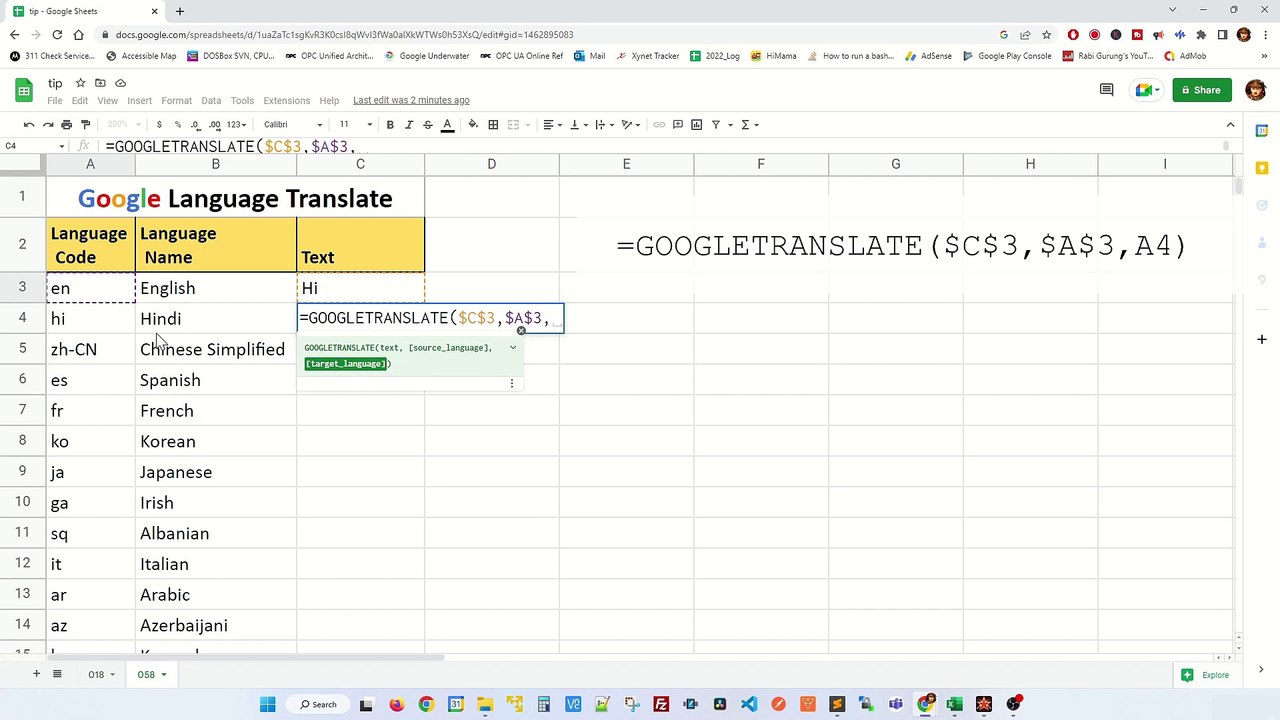The image size is (1280, 720).
Task: Open formula help three-dot options
Action: 512,383
